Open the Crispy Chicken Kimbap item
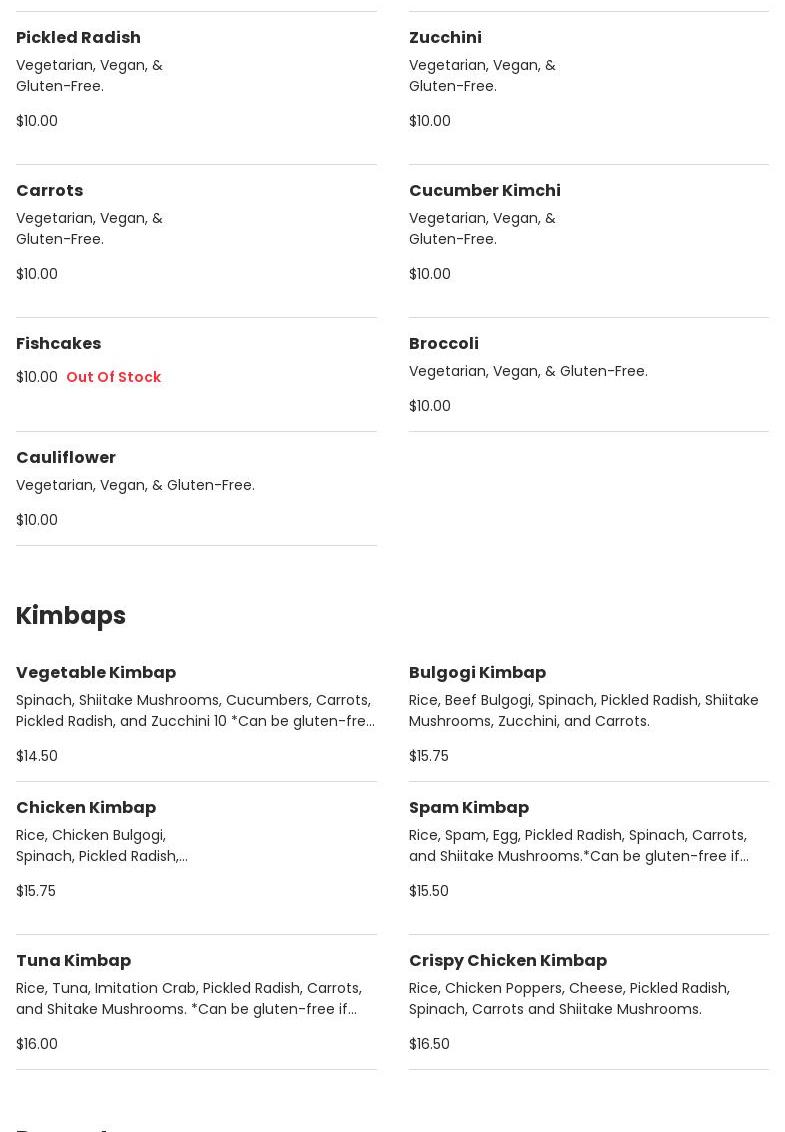 pyautogui.click(x=507, y=961)
